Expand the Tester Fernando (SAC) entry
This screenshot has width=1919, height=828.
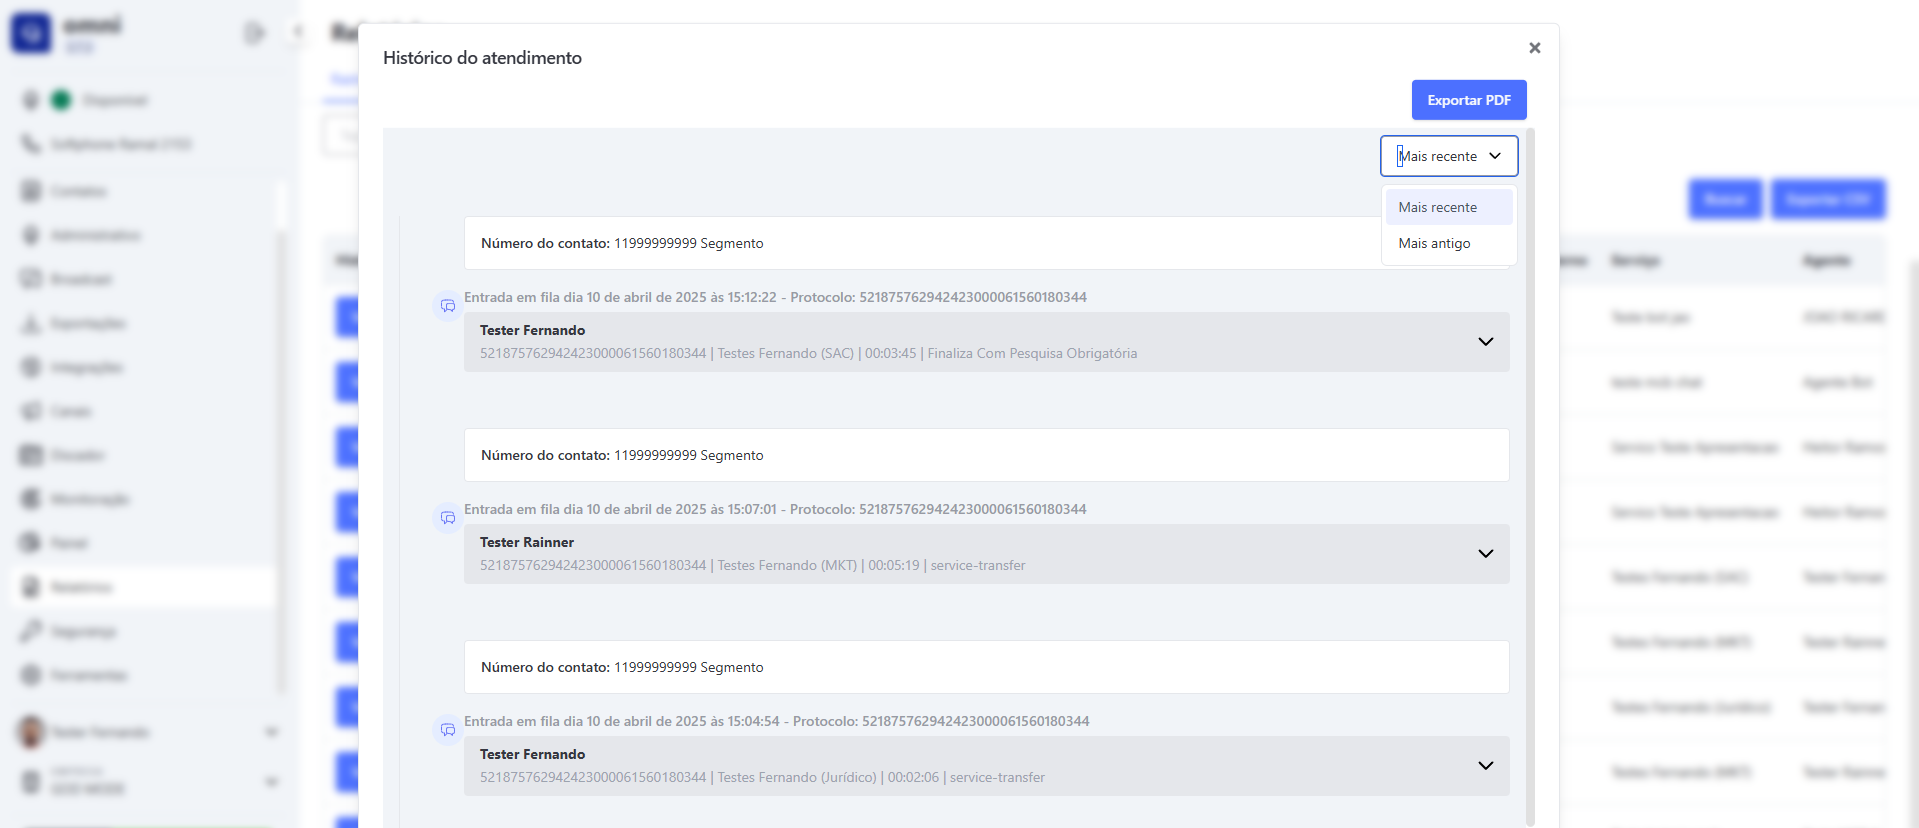click(1485, 342)
